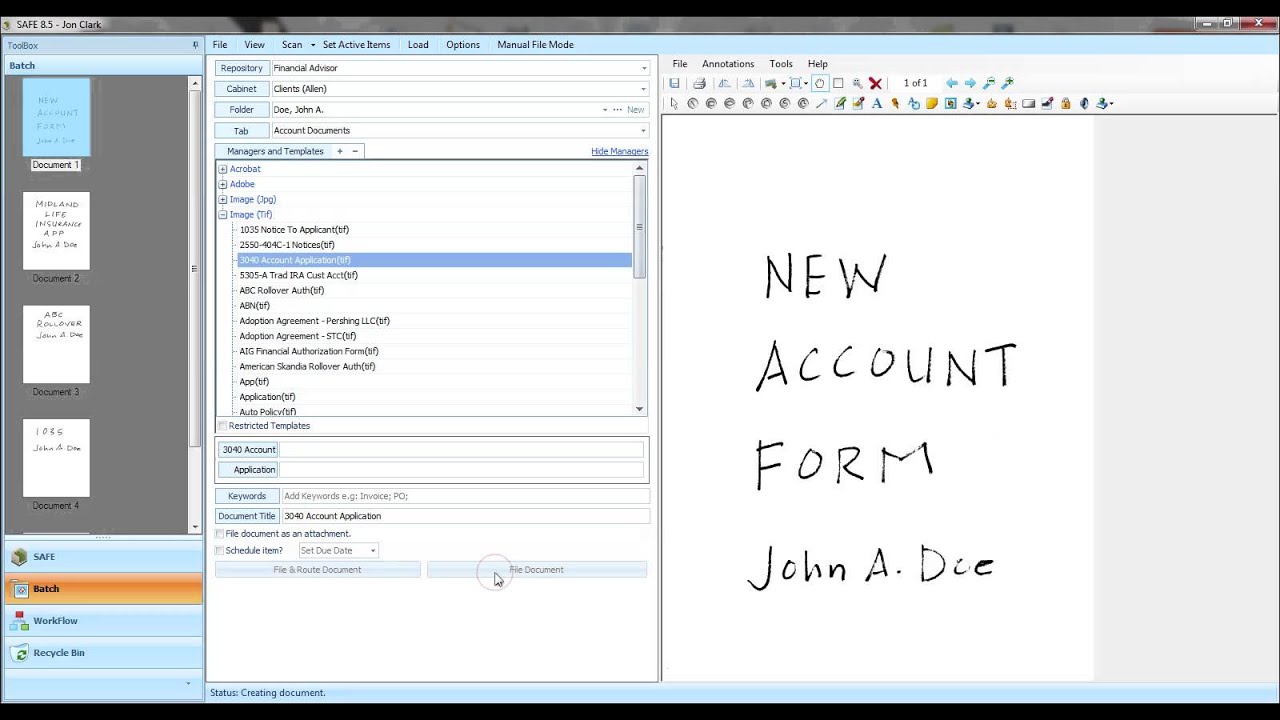Select the hand pan tool
1280x720 pixels.
point(819,83)
